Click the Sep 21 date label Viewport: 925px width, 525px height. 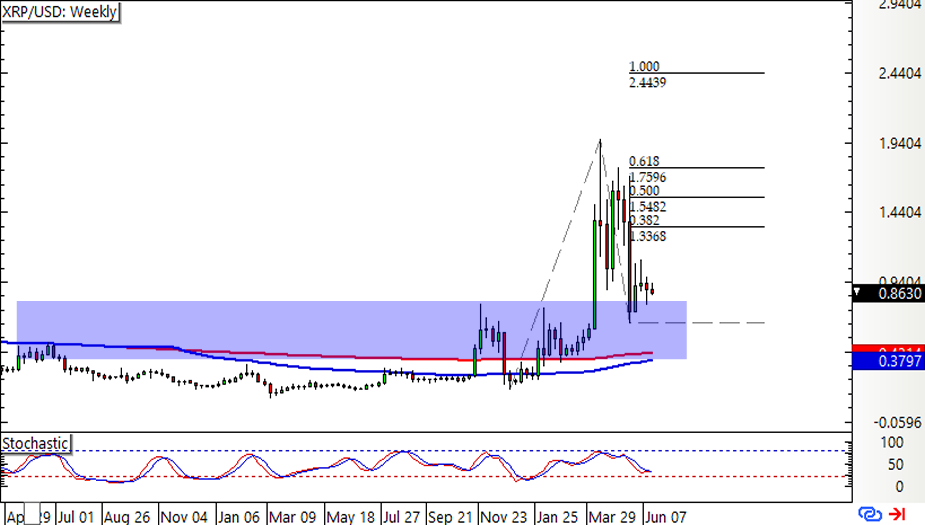click(450, 517)
